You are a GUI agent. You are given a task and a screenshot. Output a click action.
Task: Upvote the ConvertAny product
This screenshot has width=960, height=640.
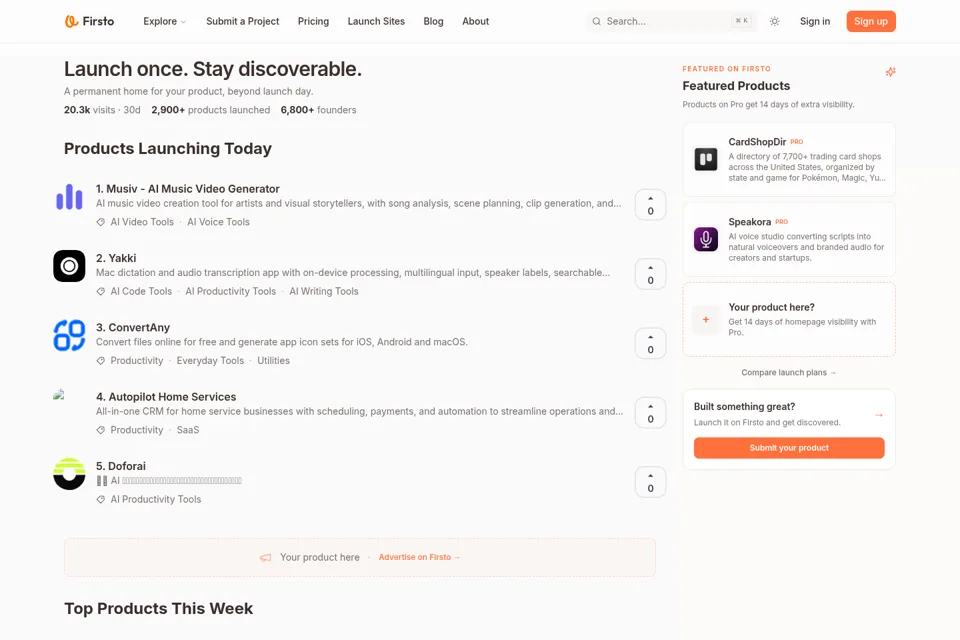pos(650,343)
